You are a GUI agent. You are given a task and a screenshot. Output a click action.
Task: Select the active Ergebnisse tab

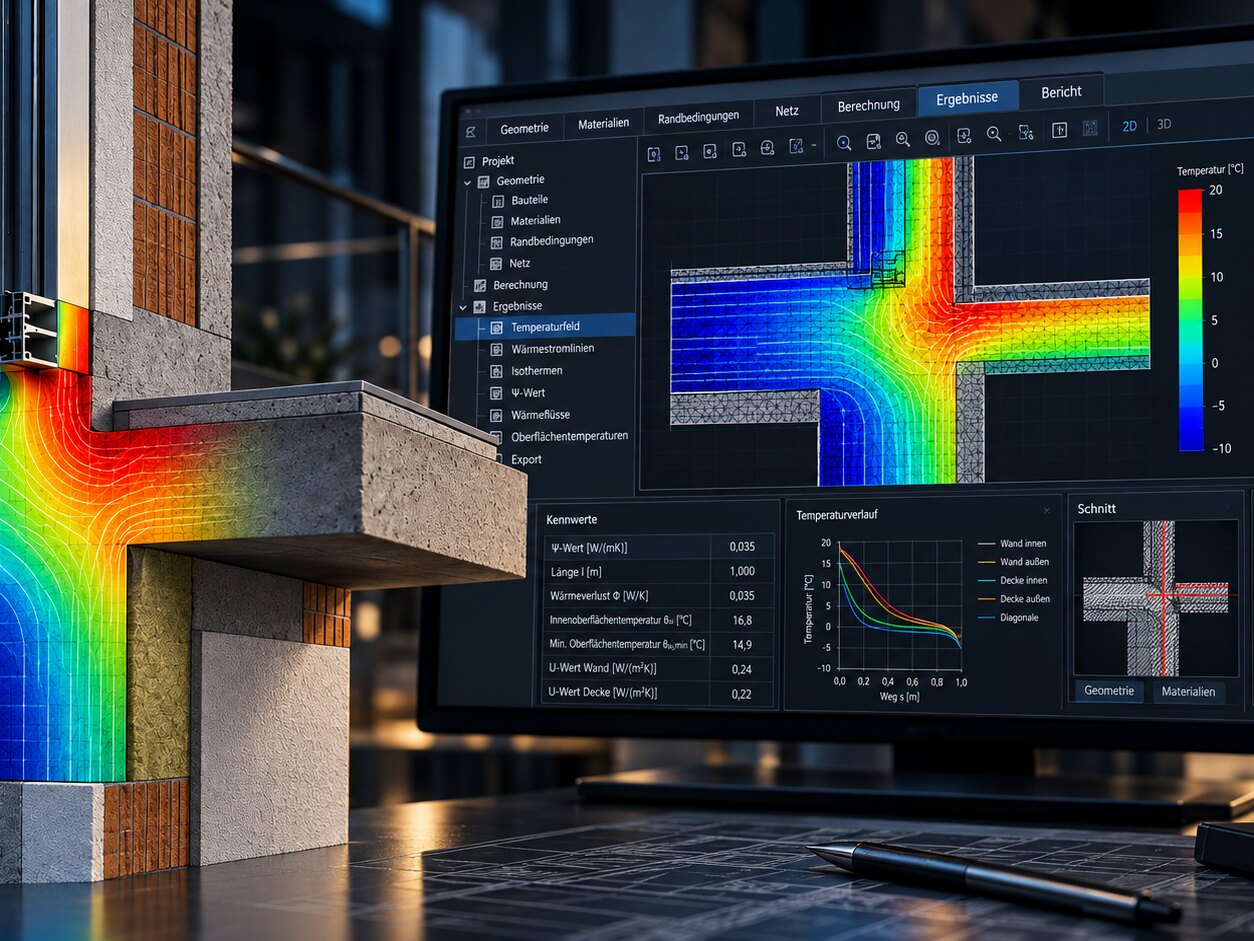coord(967,99)
